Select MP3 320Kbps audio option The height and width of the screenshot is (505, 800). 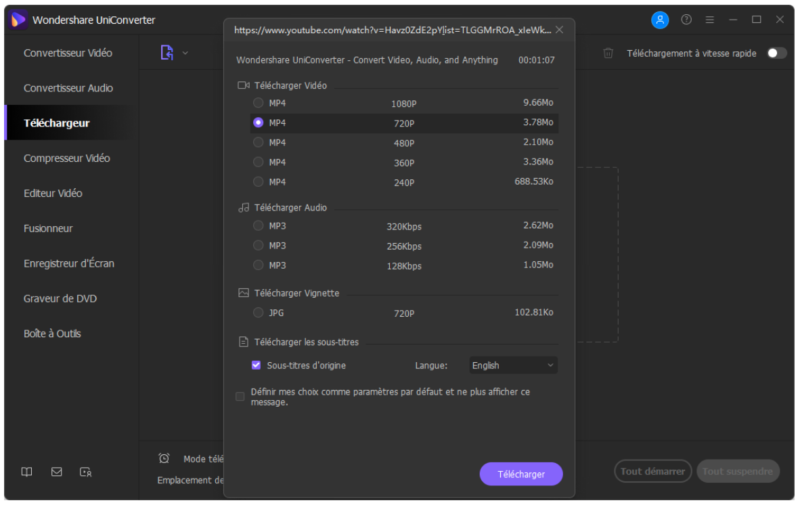(x=258, y=225)
